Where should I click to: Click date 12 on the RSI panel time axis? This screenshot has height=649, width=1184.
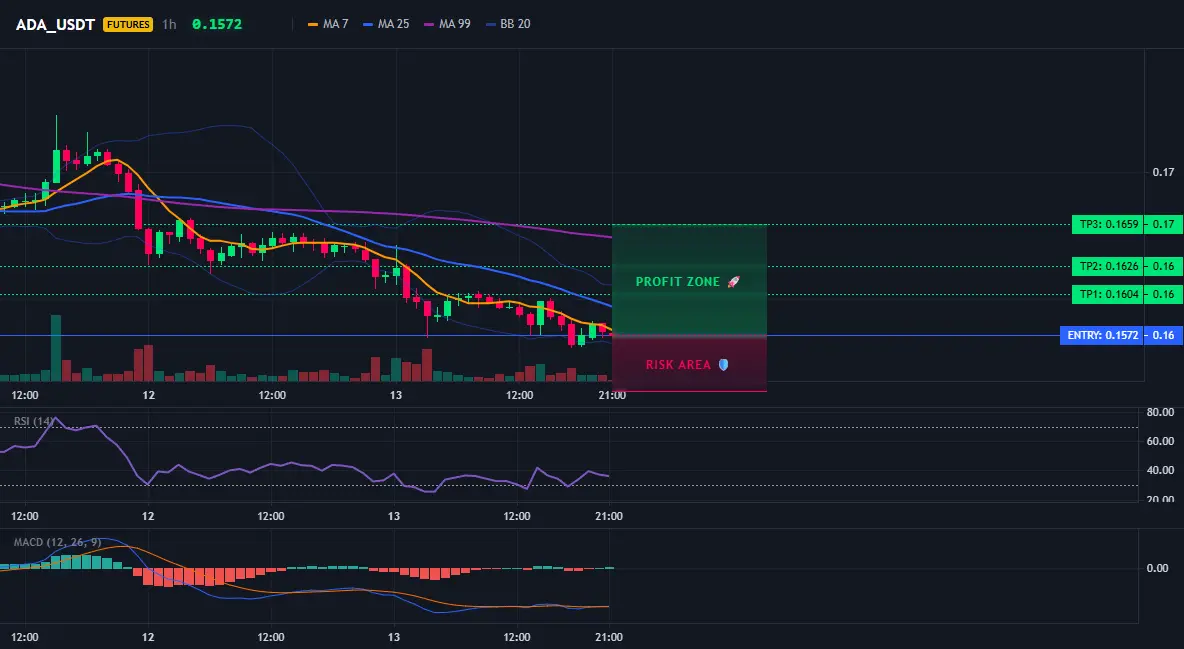point(148,516)
